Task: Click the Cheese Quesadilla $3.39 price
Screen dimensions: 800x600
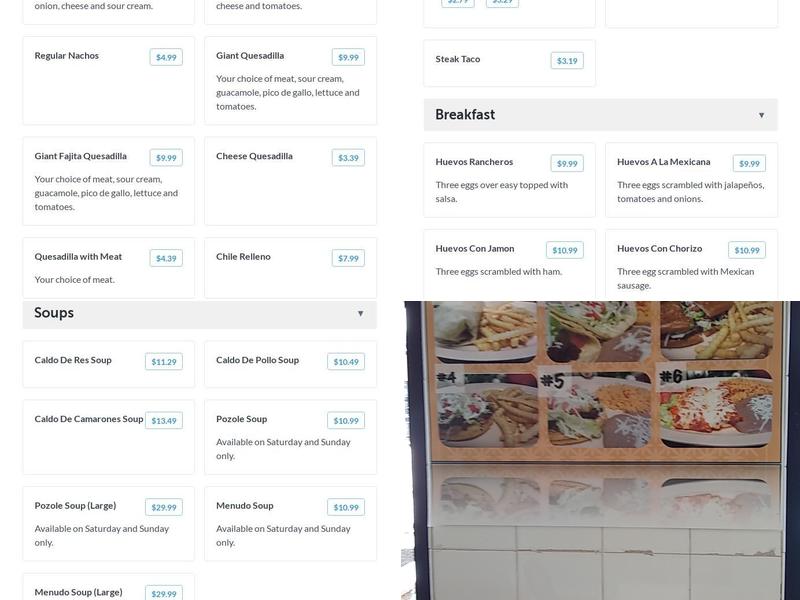Action: click(x=348, y=157)
